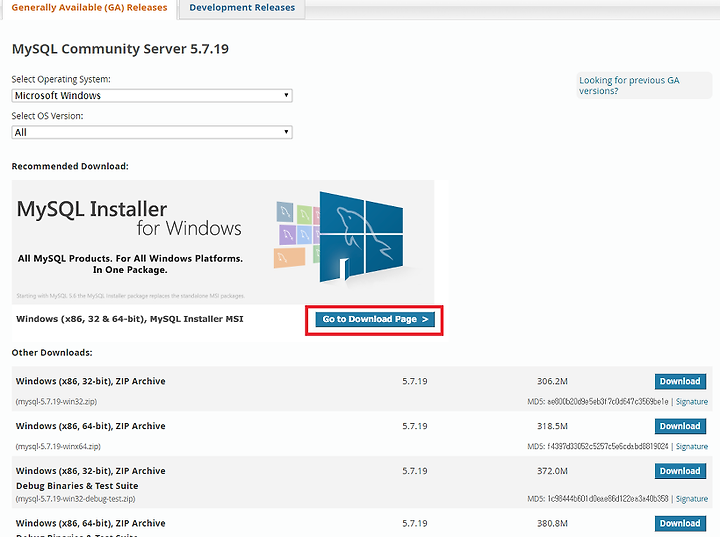Screen dimensions: 720x537
Task: Switch to Generally Available (GA) Releases tab
Action: click(89, 8)
